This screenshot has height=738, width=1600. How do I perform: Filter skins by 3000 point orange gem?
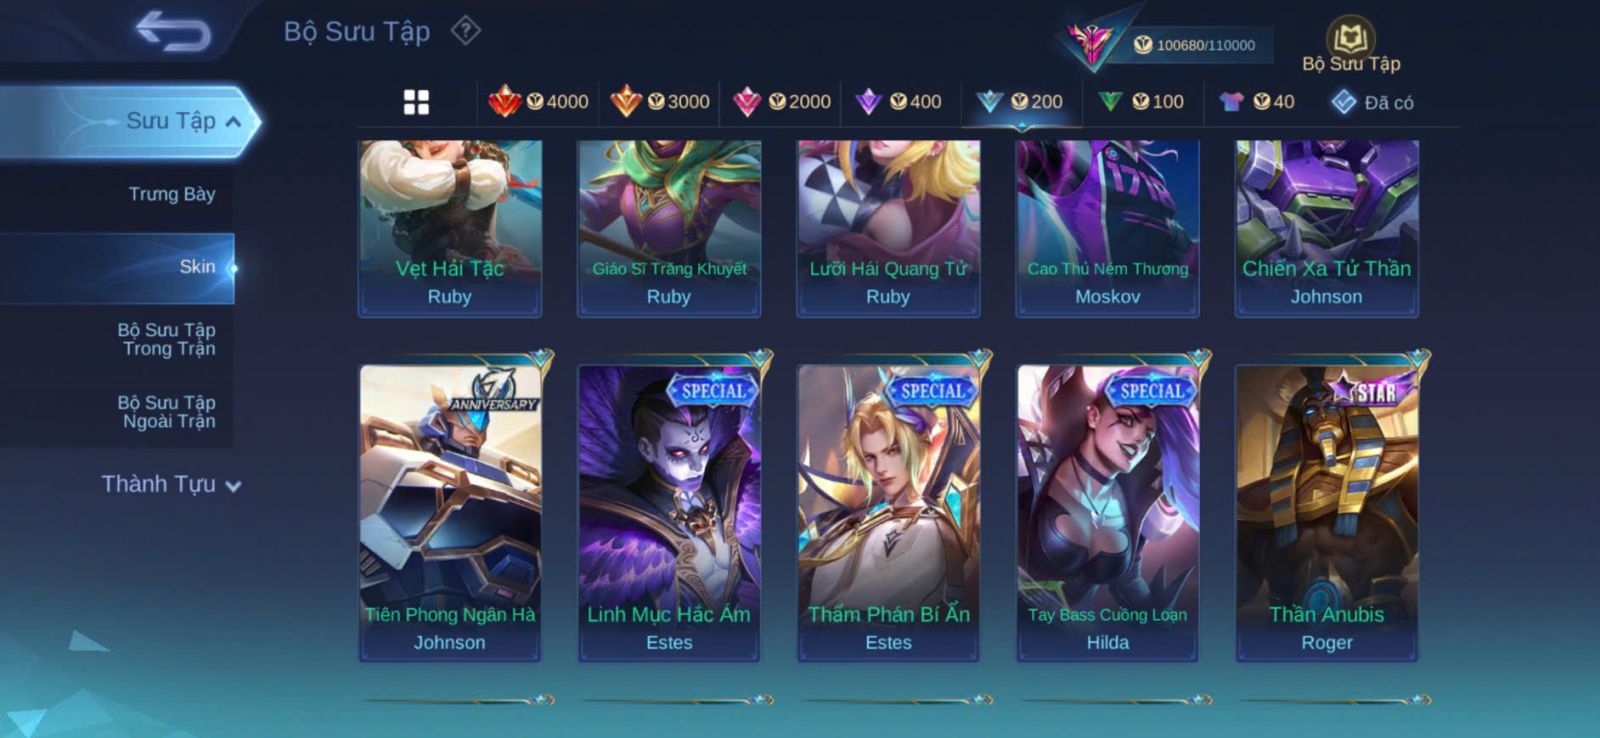pos(660,101)
